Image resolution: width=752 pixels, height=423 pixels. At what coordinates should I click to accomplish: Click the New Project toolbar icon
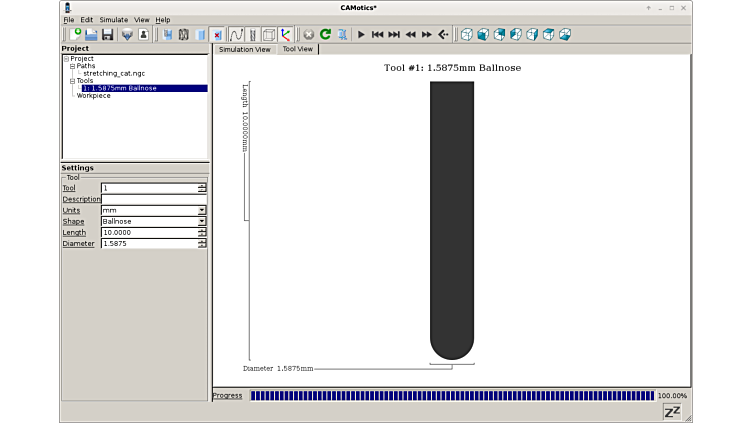click(x=75, y=34)
